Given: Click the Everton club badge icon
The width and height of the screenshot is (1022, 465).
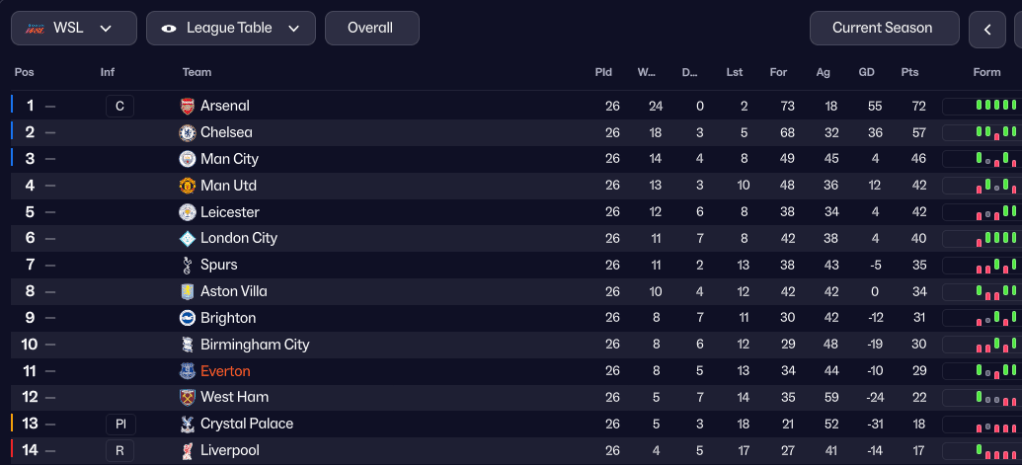Looking at the screenshot, I should (x=187, y=371).
